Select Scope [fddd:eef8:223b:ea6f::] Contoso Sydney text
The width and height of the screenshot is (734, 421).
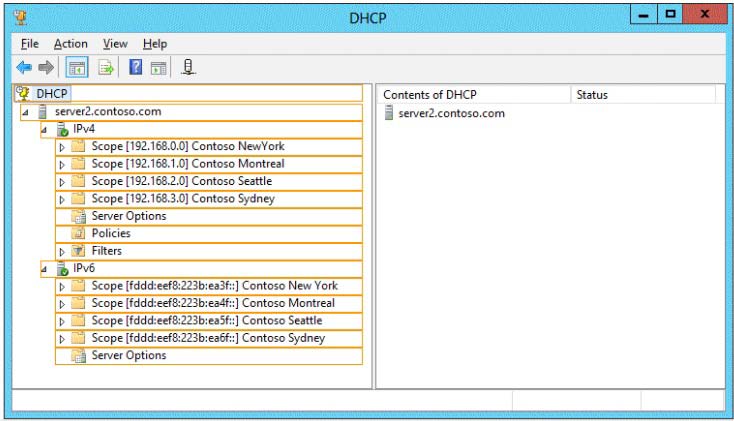(x=208, y=338)
